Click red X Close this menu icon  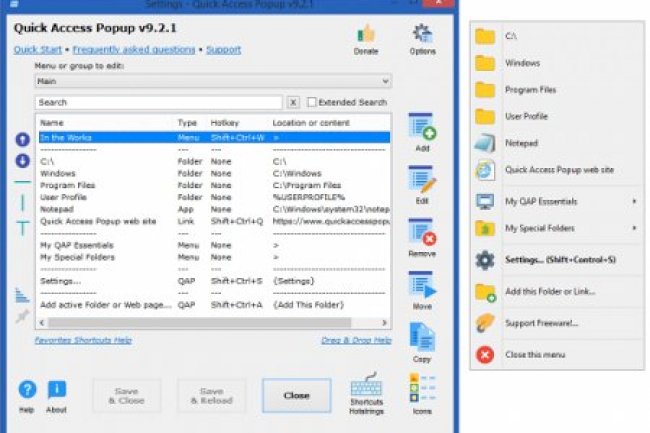(x=485, y=355)
